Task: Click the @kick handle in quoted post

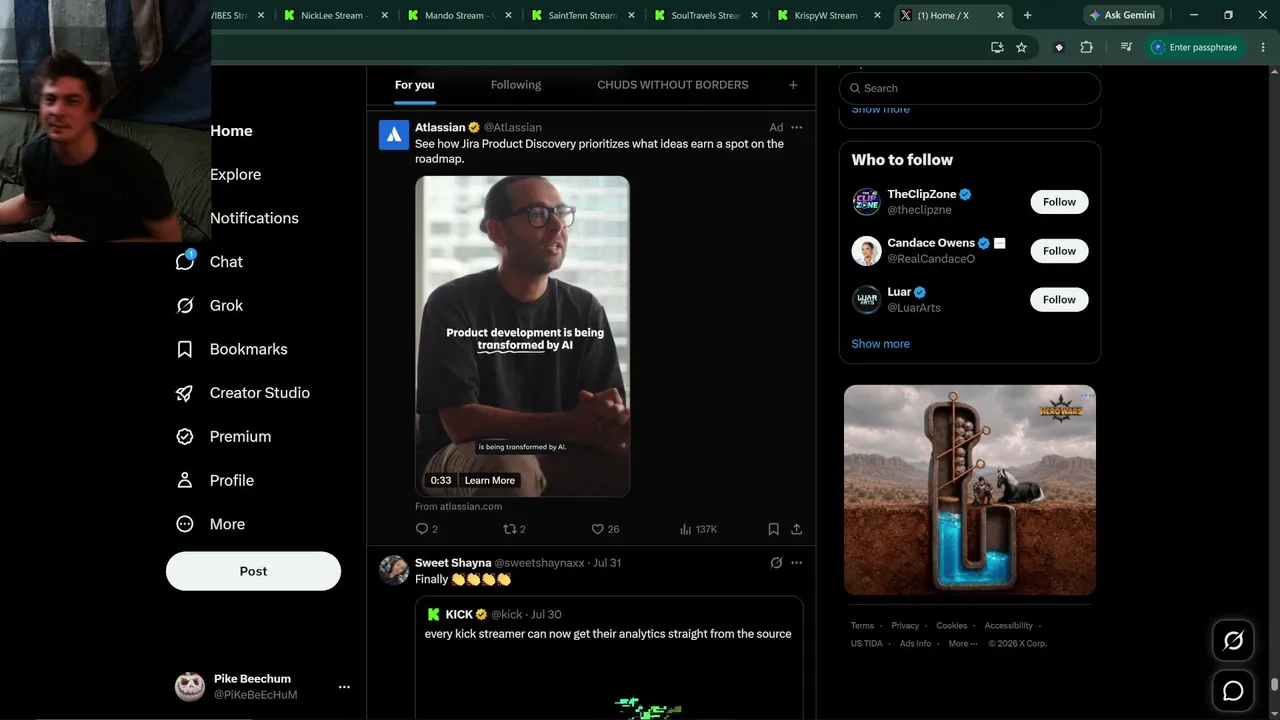Action: (x=507, y=614)
